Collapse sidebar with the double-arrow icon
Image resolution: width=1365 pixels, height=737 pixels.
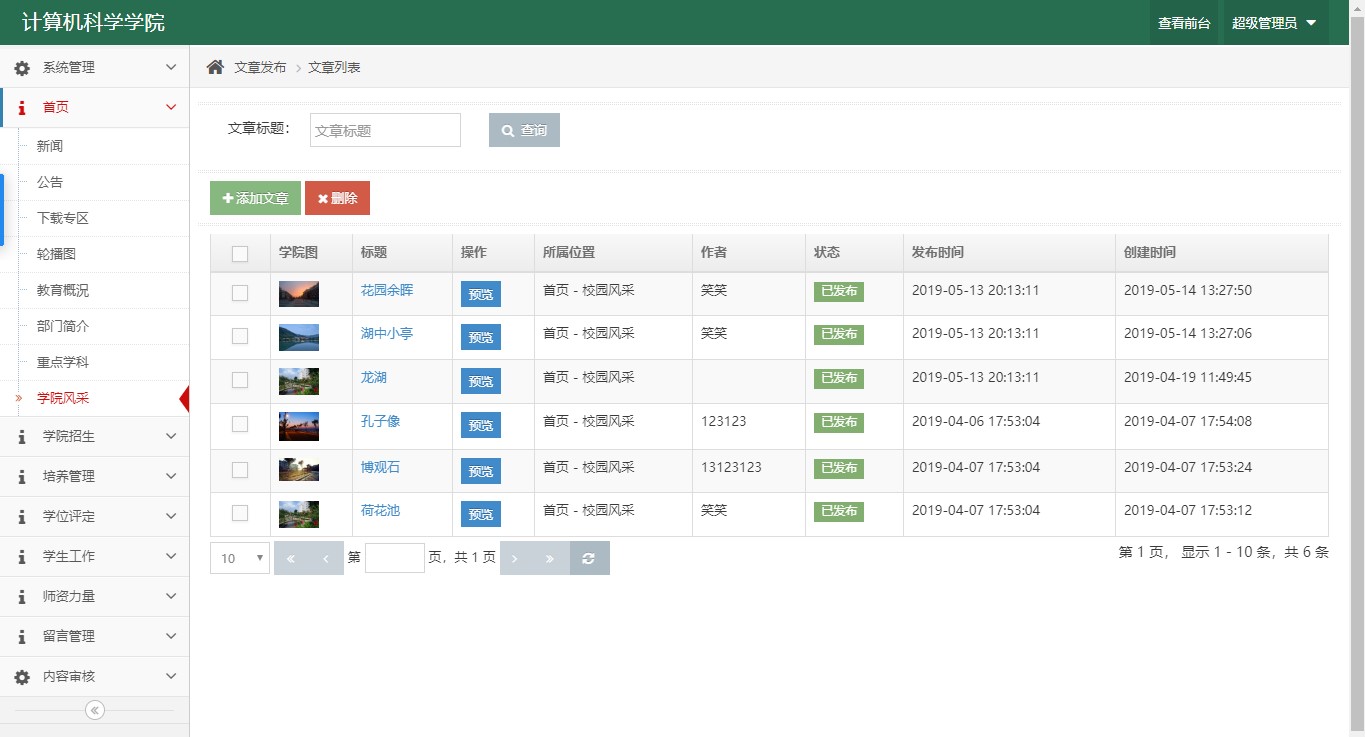tap(95, 710)
